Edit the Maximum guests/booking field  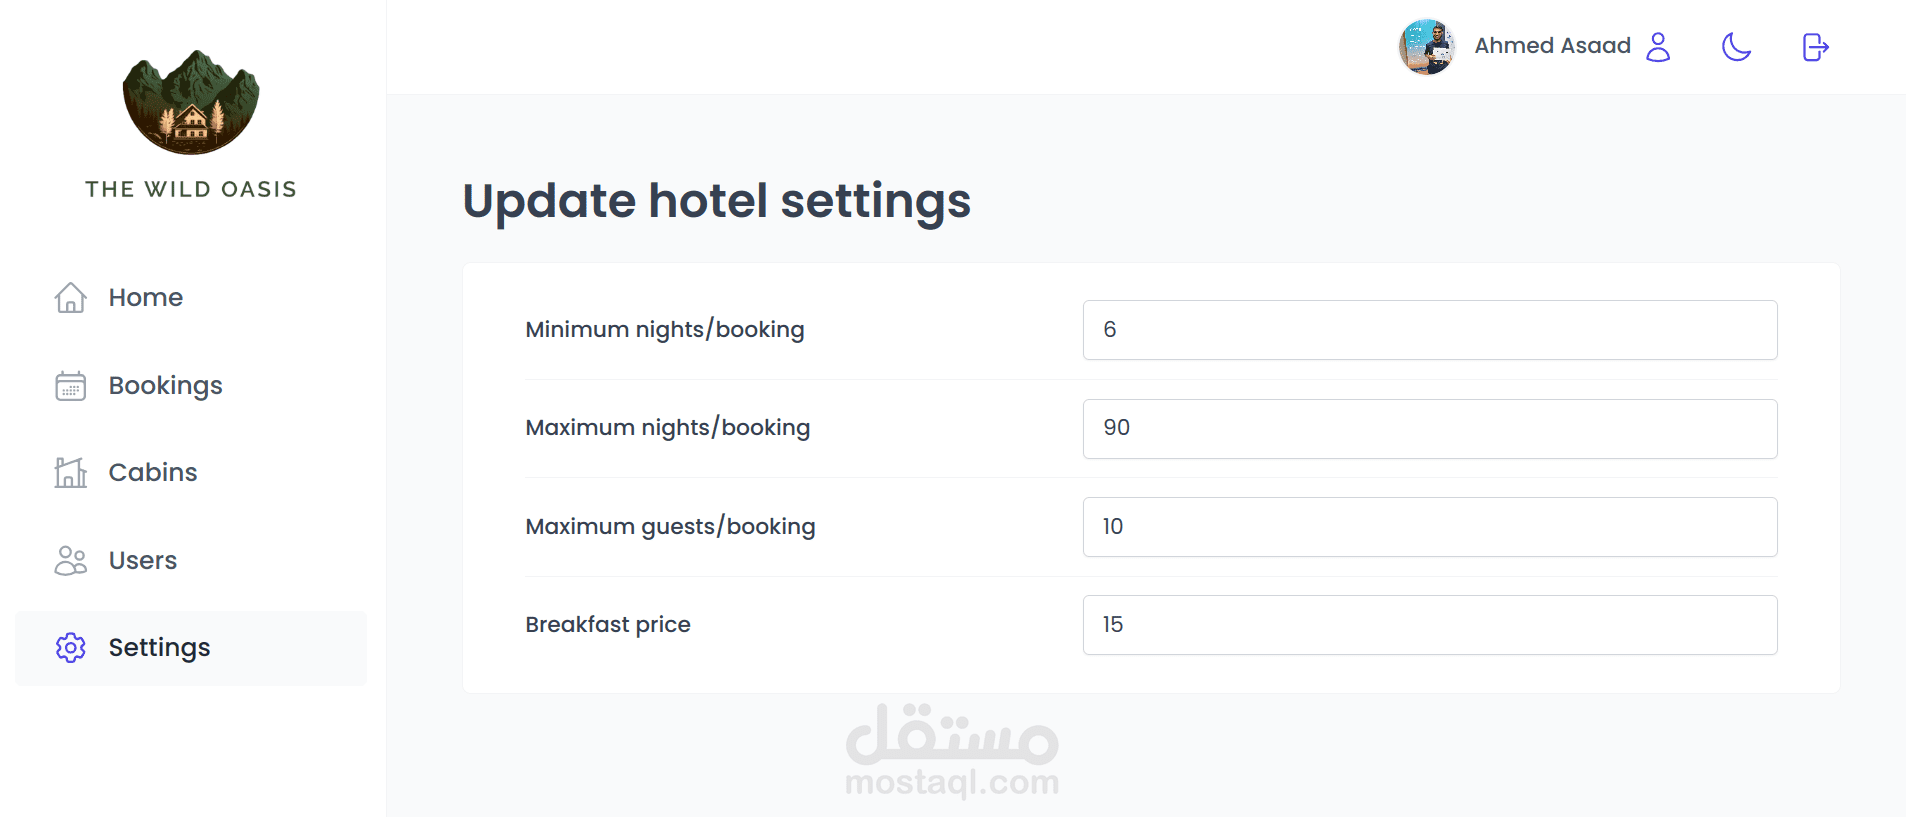point(1429,527)
